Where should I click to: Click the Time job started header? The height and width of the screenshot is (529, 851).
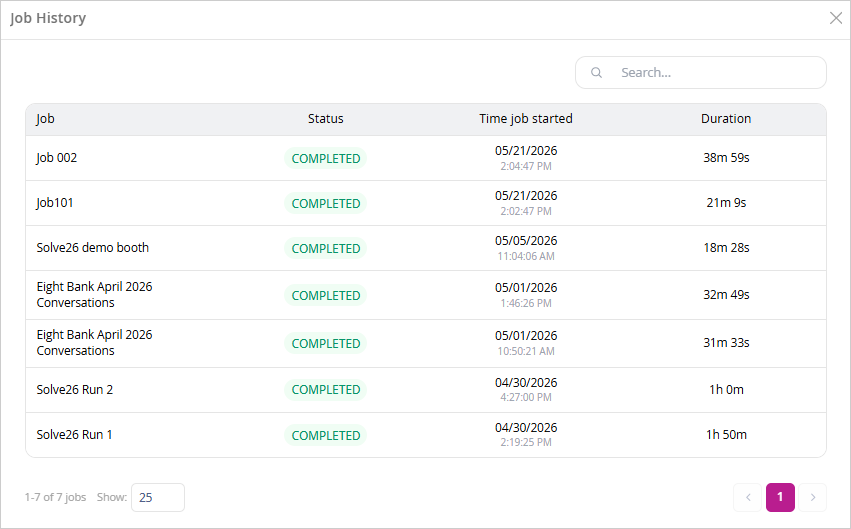[x=526, y=119]
